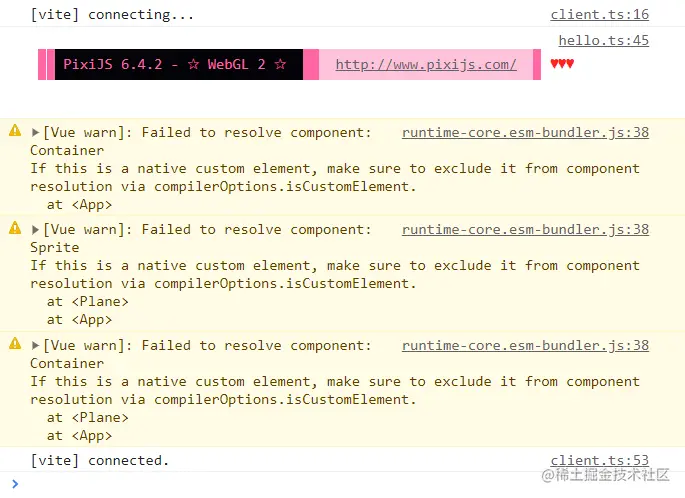Expand the Sprite Vue warning
Screen dimensions: 685x498
click(x=35, y=229)
